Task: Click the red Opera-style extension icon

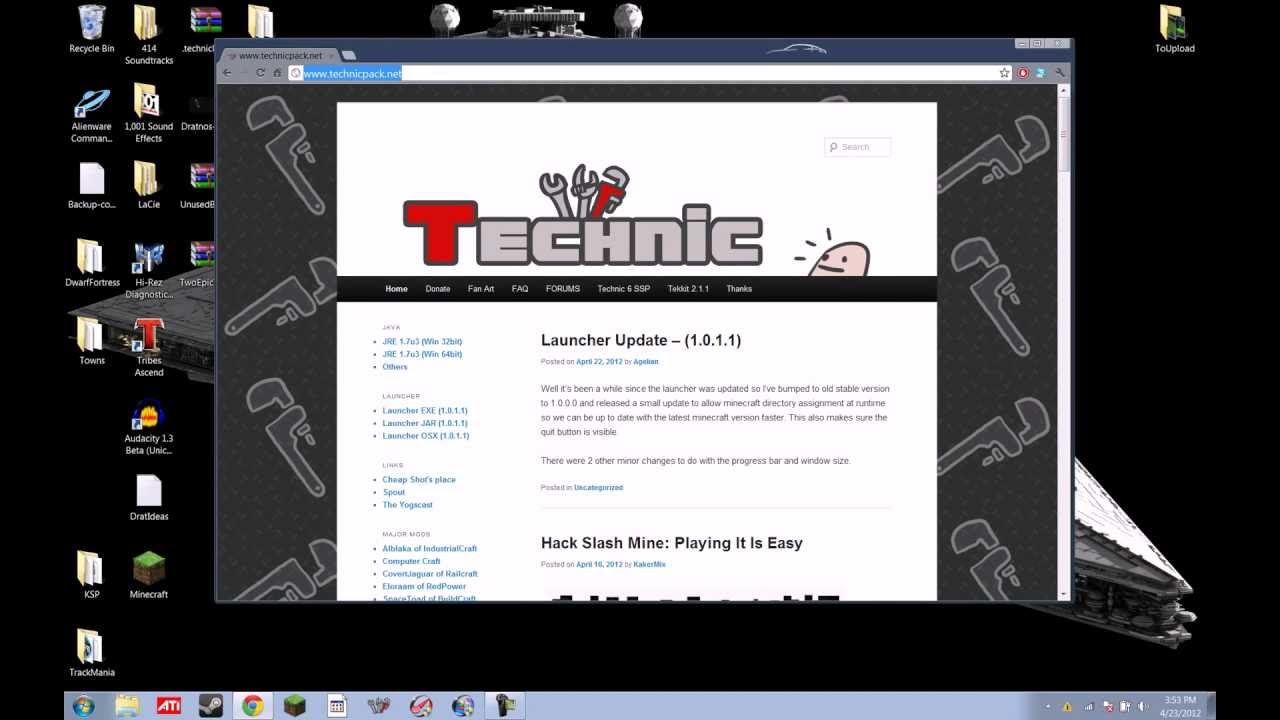Action: tap(1023, 73)
